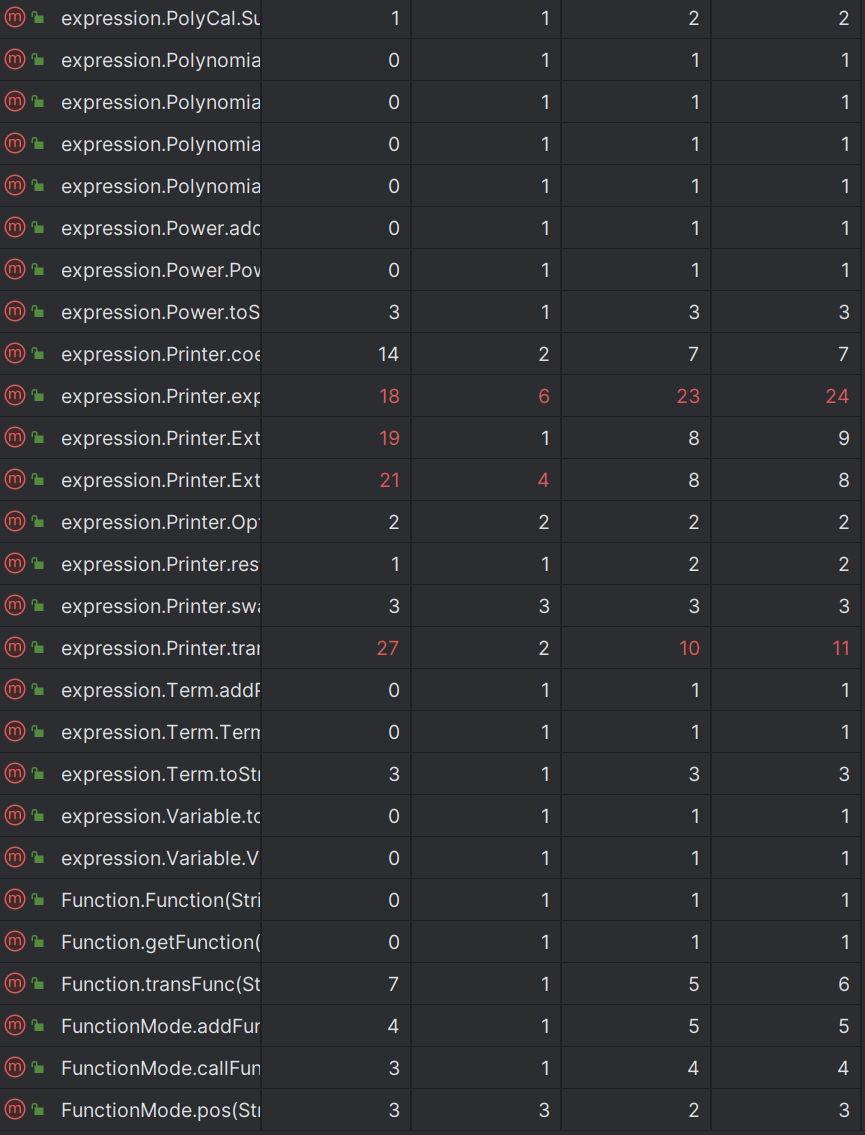Select the FunctionMode.callFun method entry
865x1135 pixels.
(x=432, y=1068)
